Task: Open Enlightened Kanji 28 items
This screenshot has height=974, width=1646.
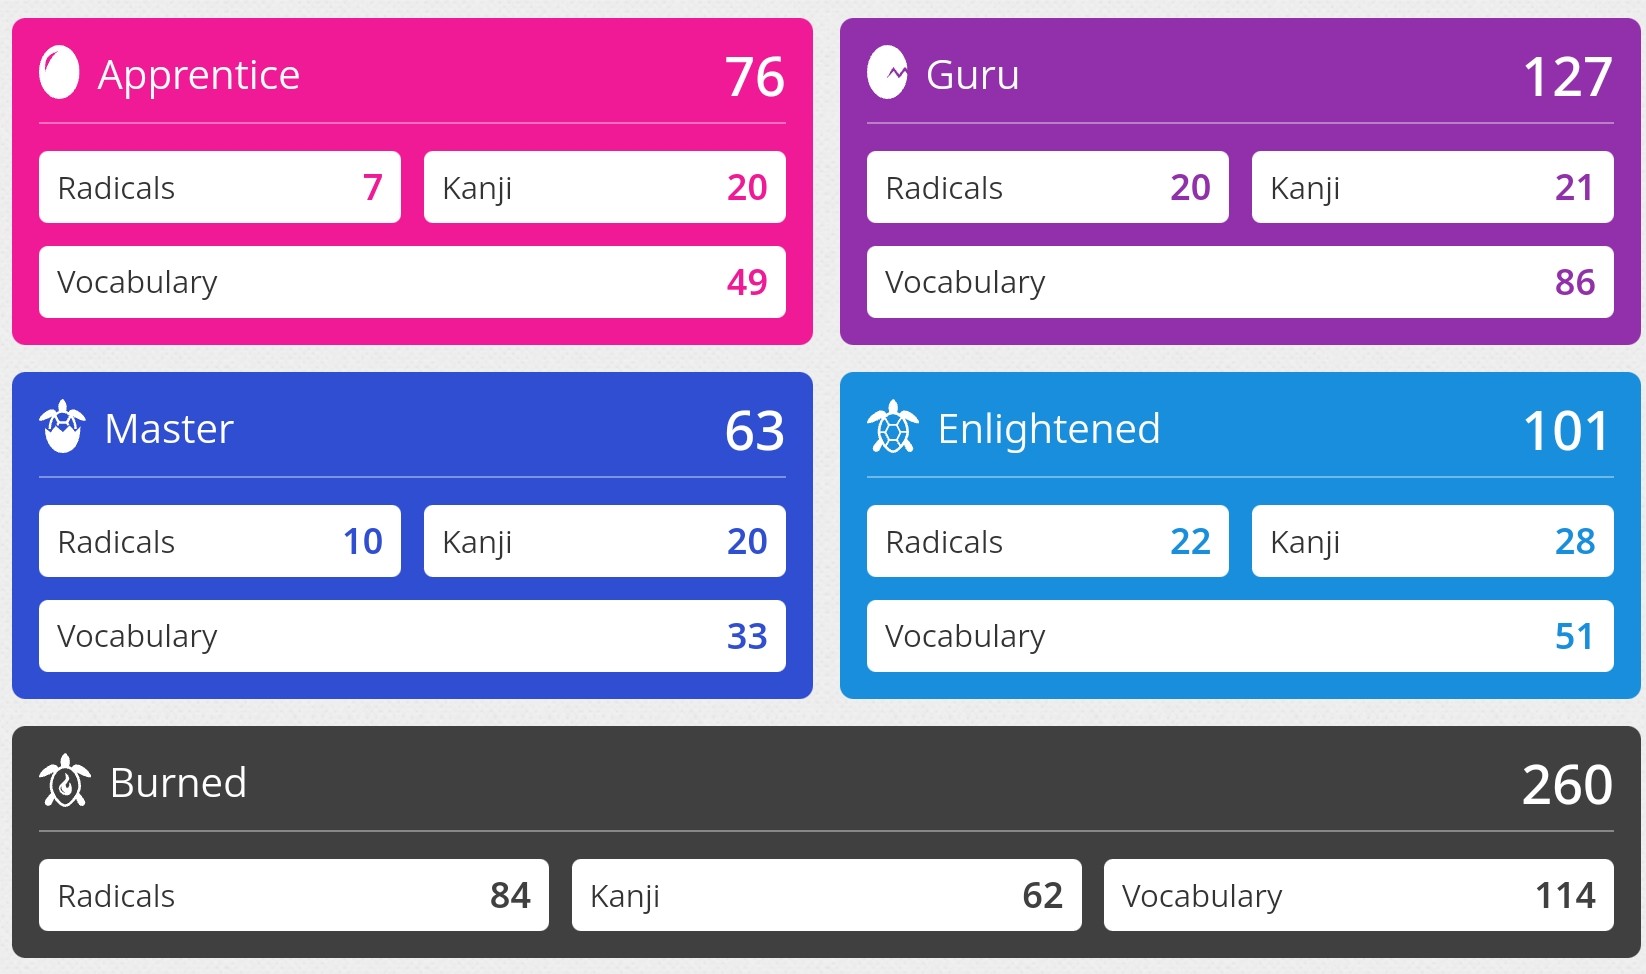Action: point(1433,541)
